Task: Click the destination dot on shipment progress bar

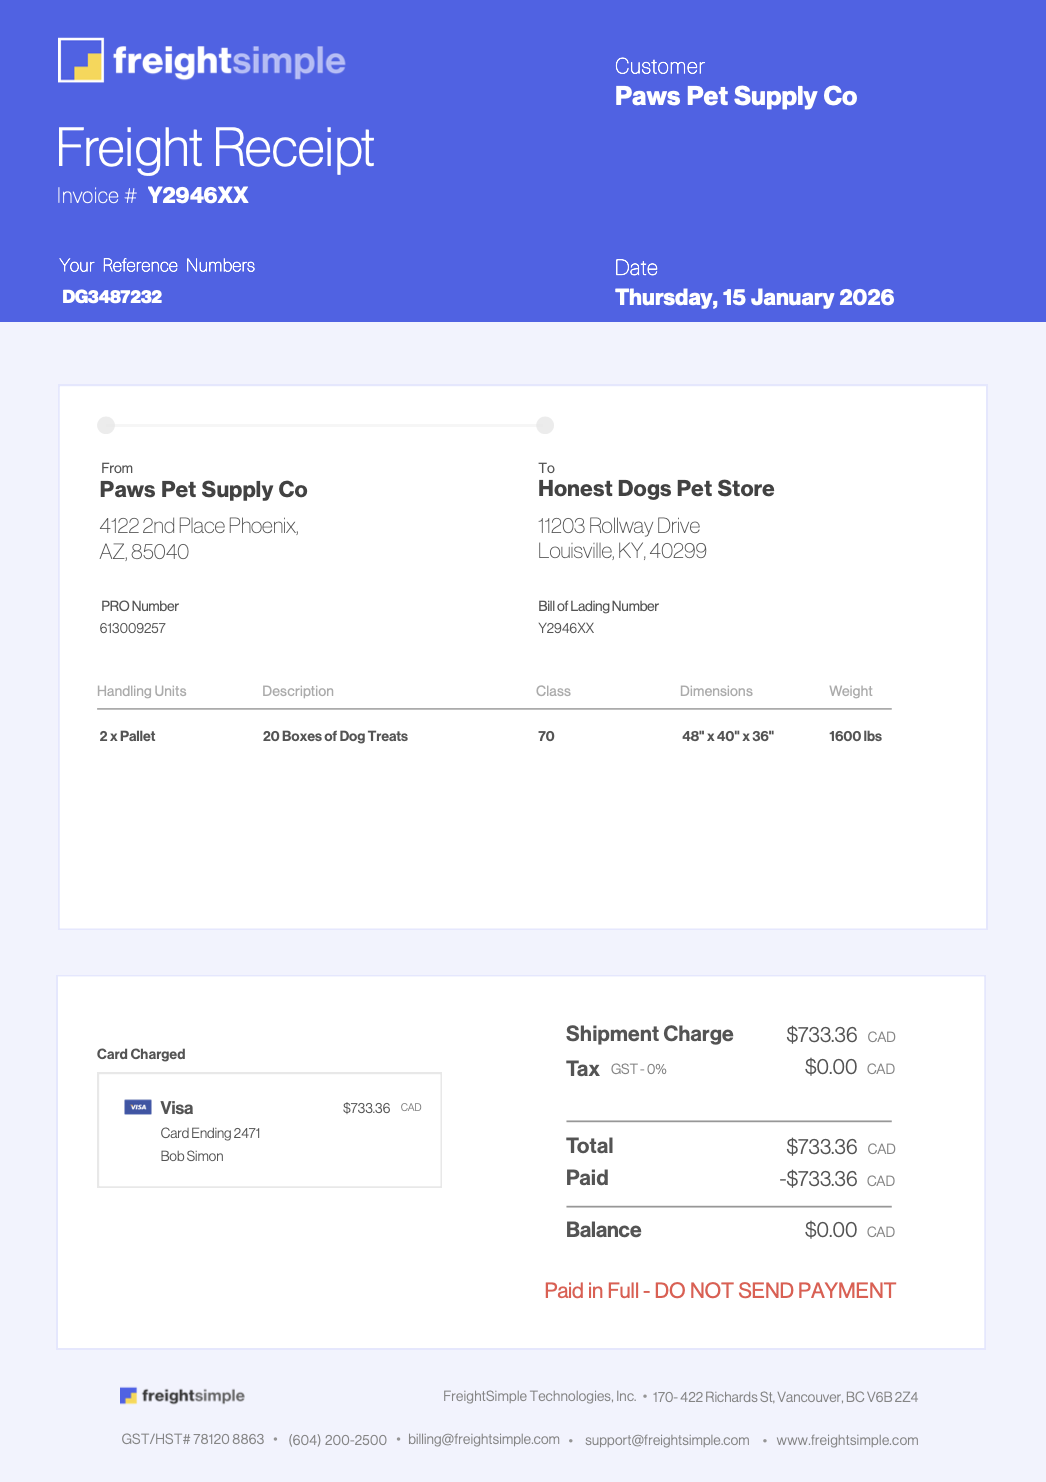Action: point(546,425)
